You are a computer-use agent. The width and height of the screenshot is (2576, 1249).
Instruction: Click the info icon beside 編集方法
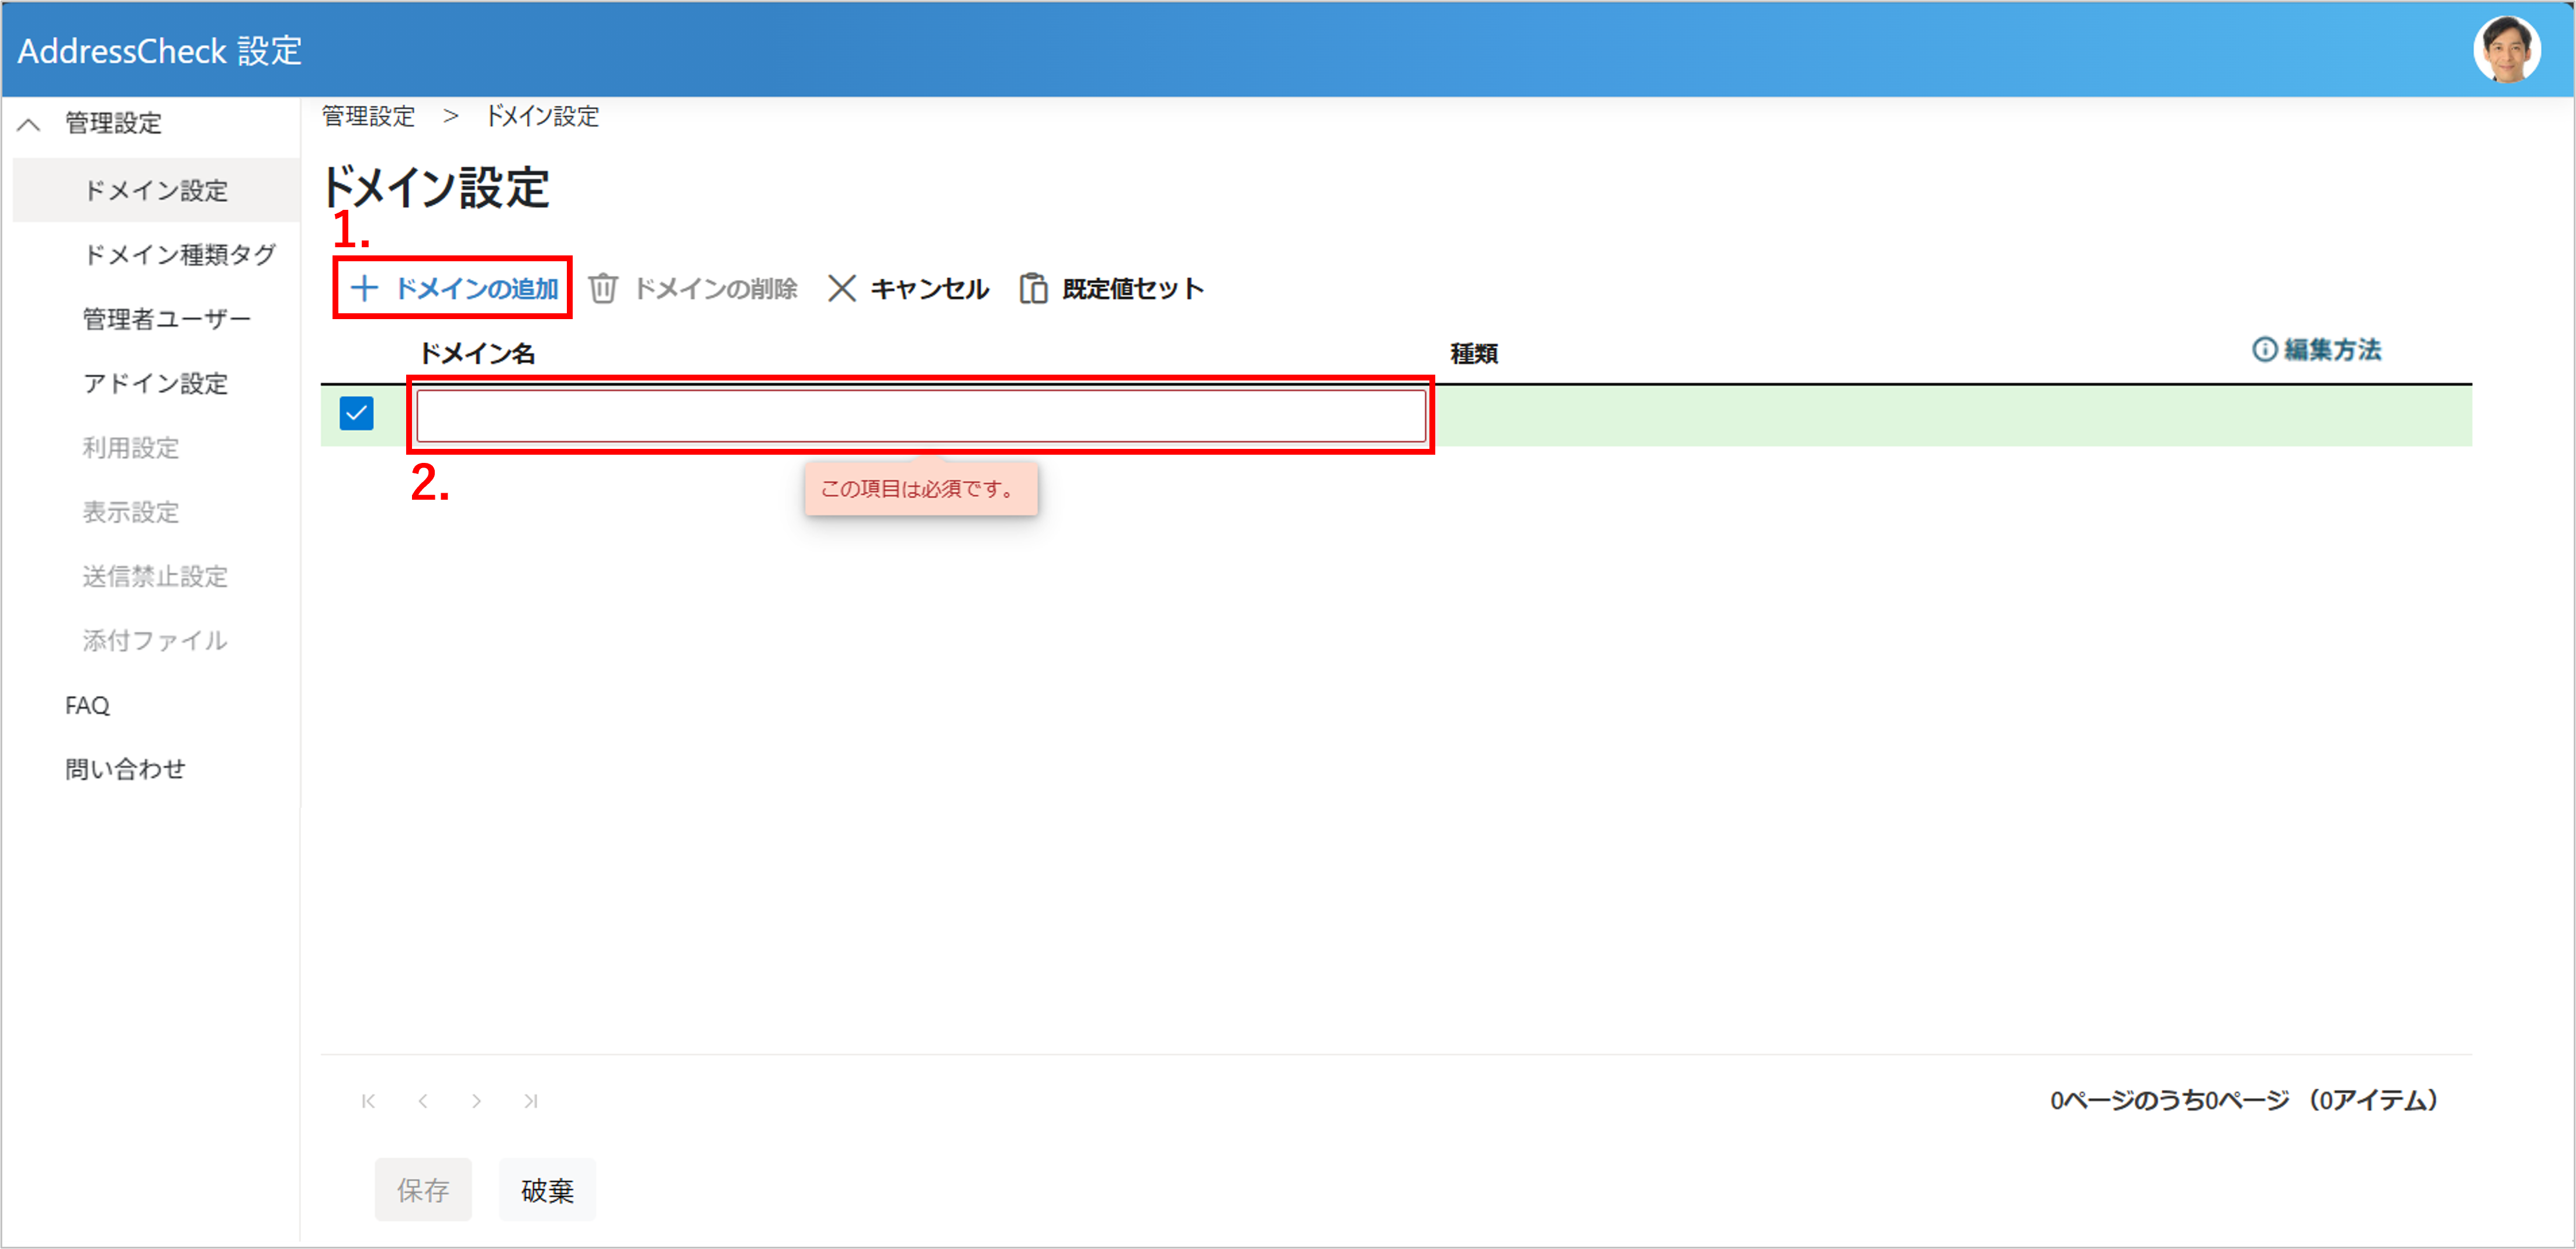click(x=2264, y=349)
